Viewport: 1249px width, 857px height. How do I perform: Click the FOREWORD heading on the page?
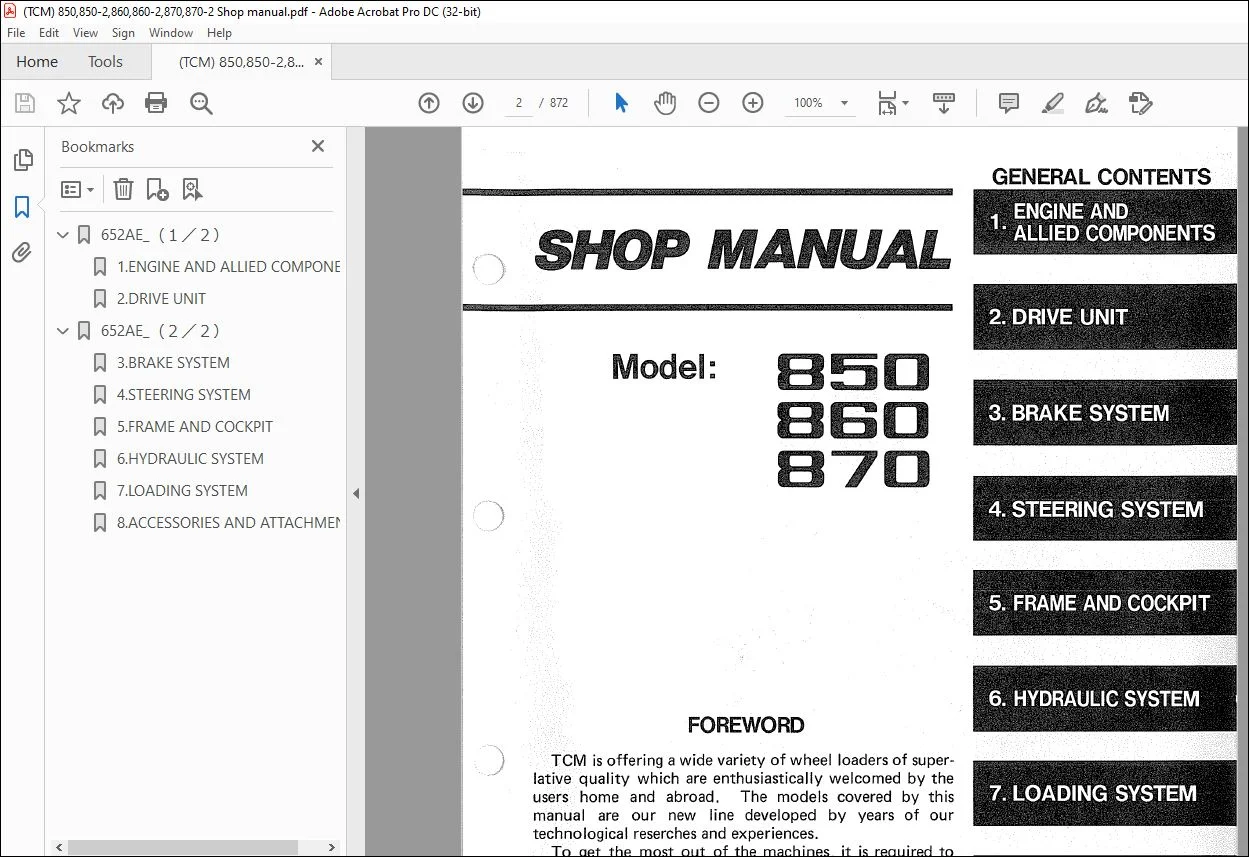(x=746, y=725)
